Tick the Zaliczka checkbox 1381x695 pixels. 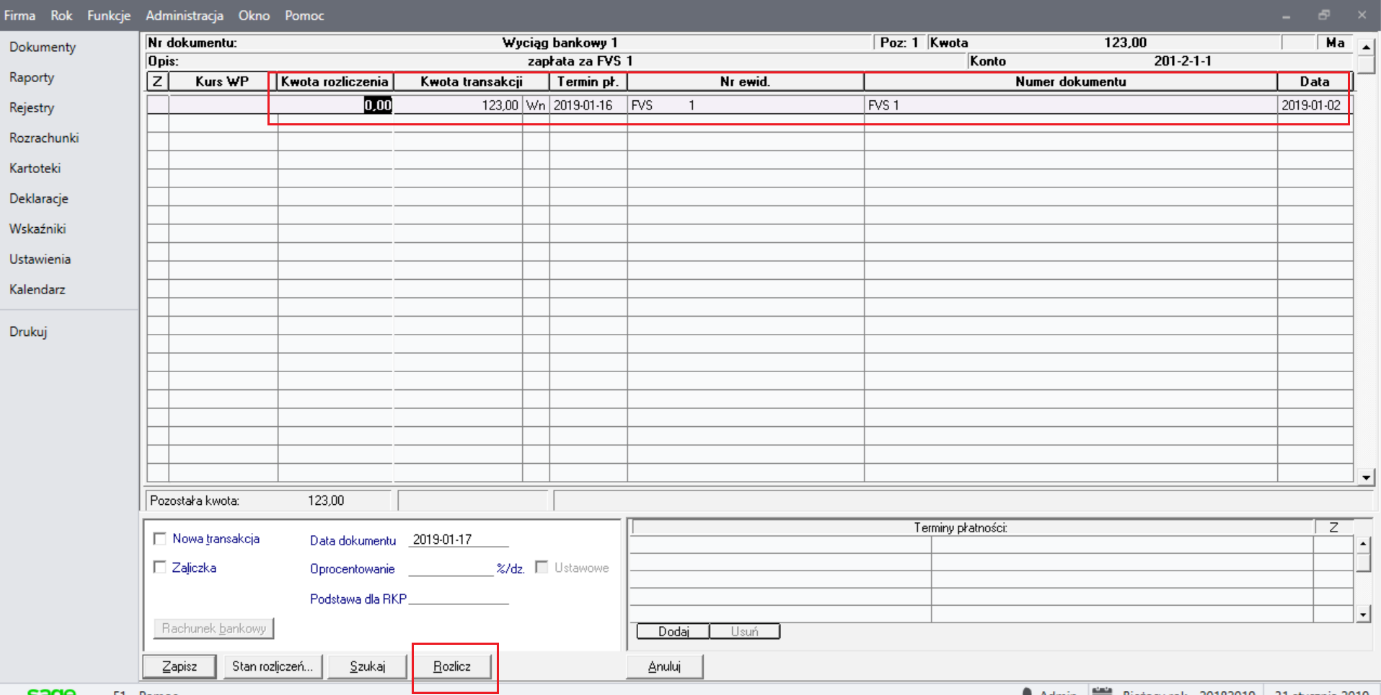[159, 567]
